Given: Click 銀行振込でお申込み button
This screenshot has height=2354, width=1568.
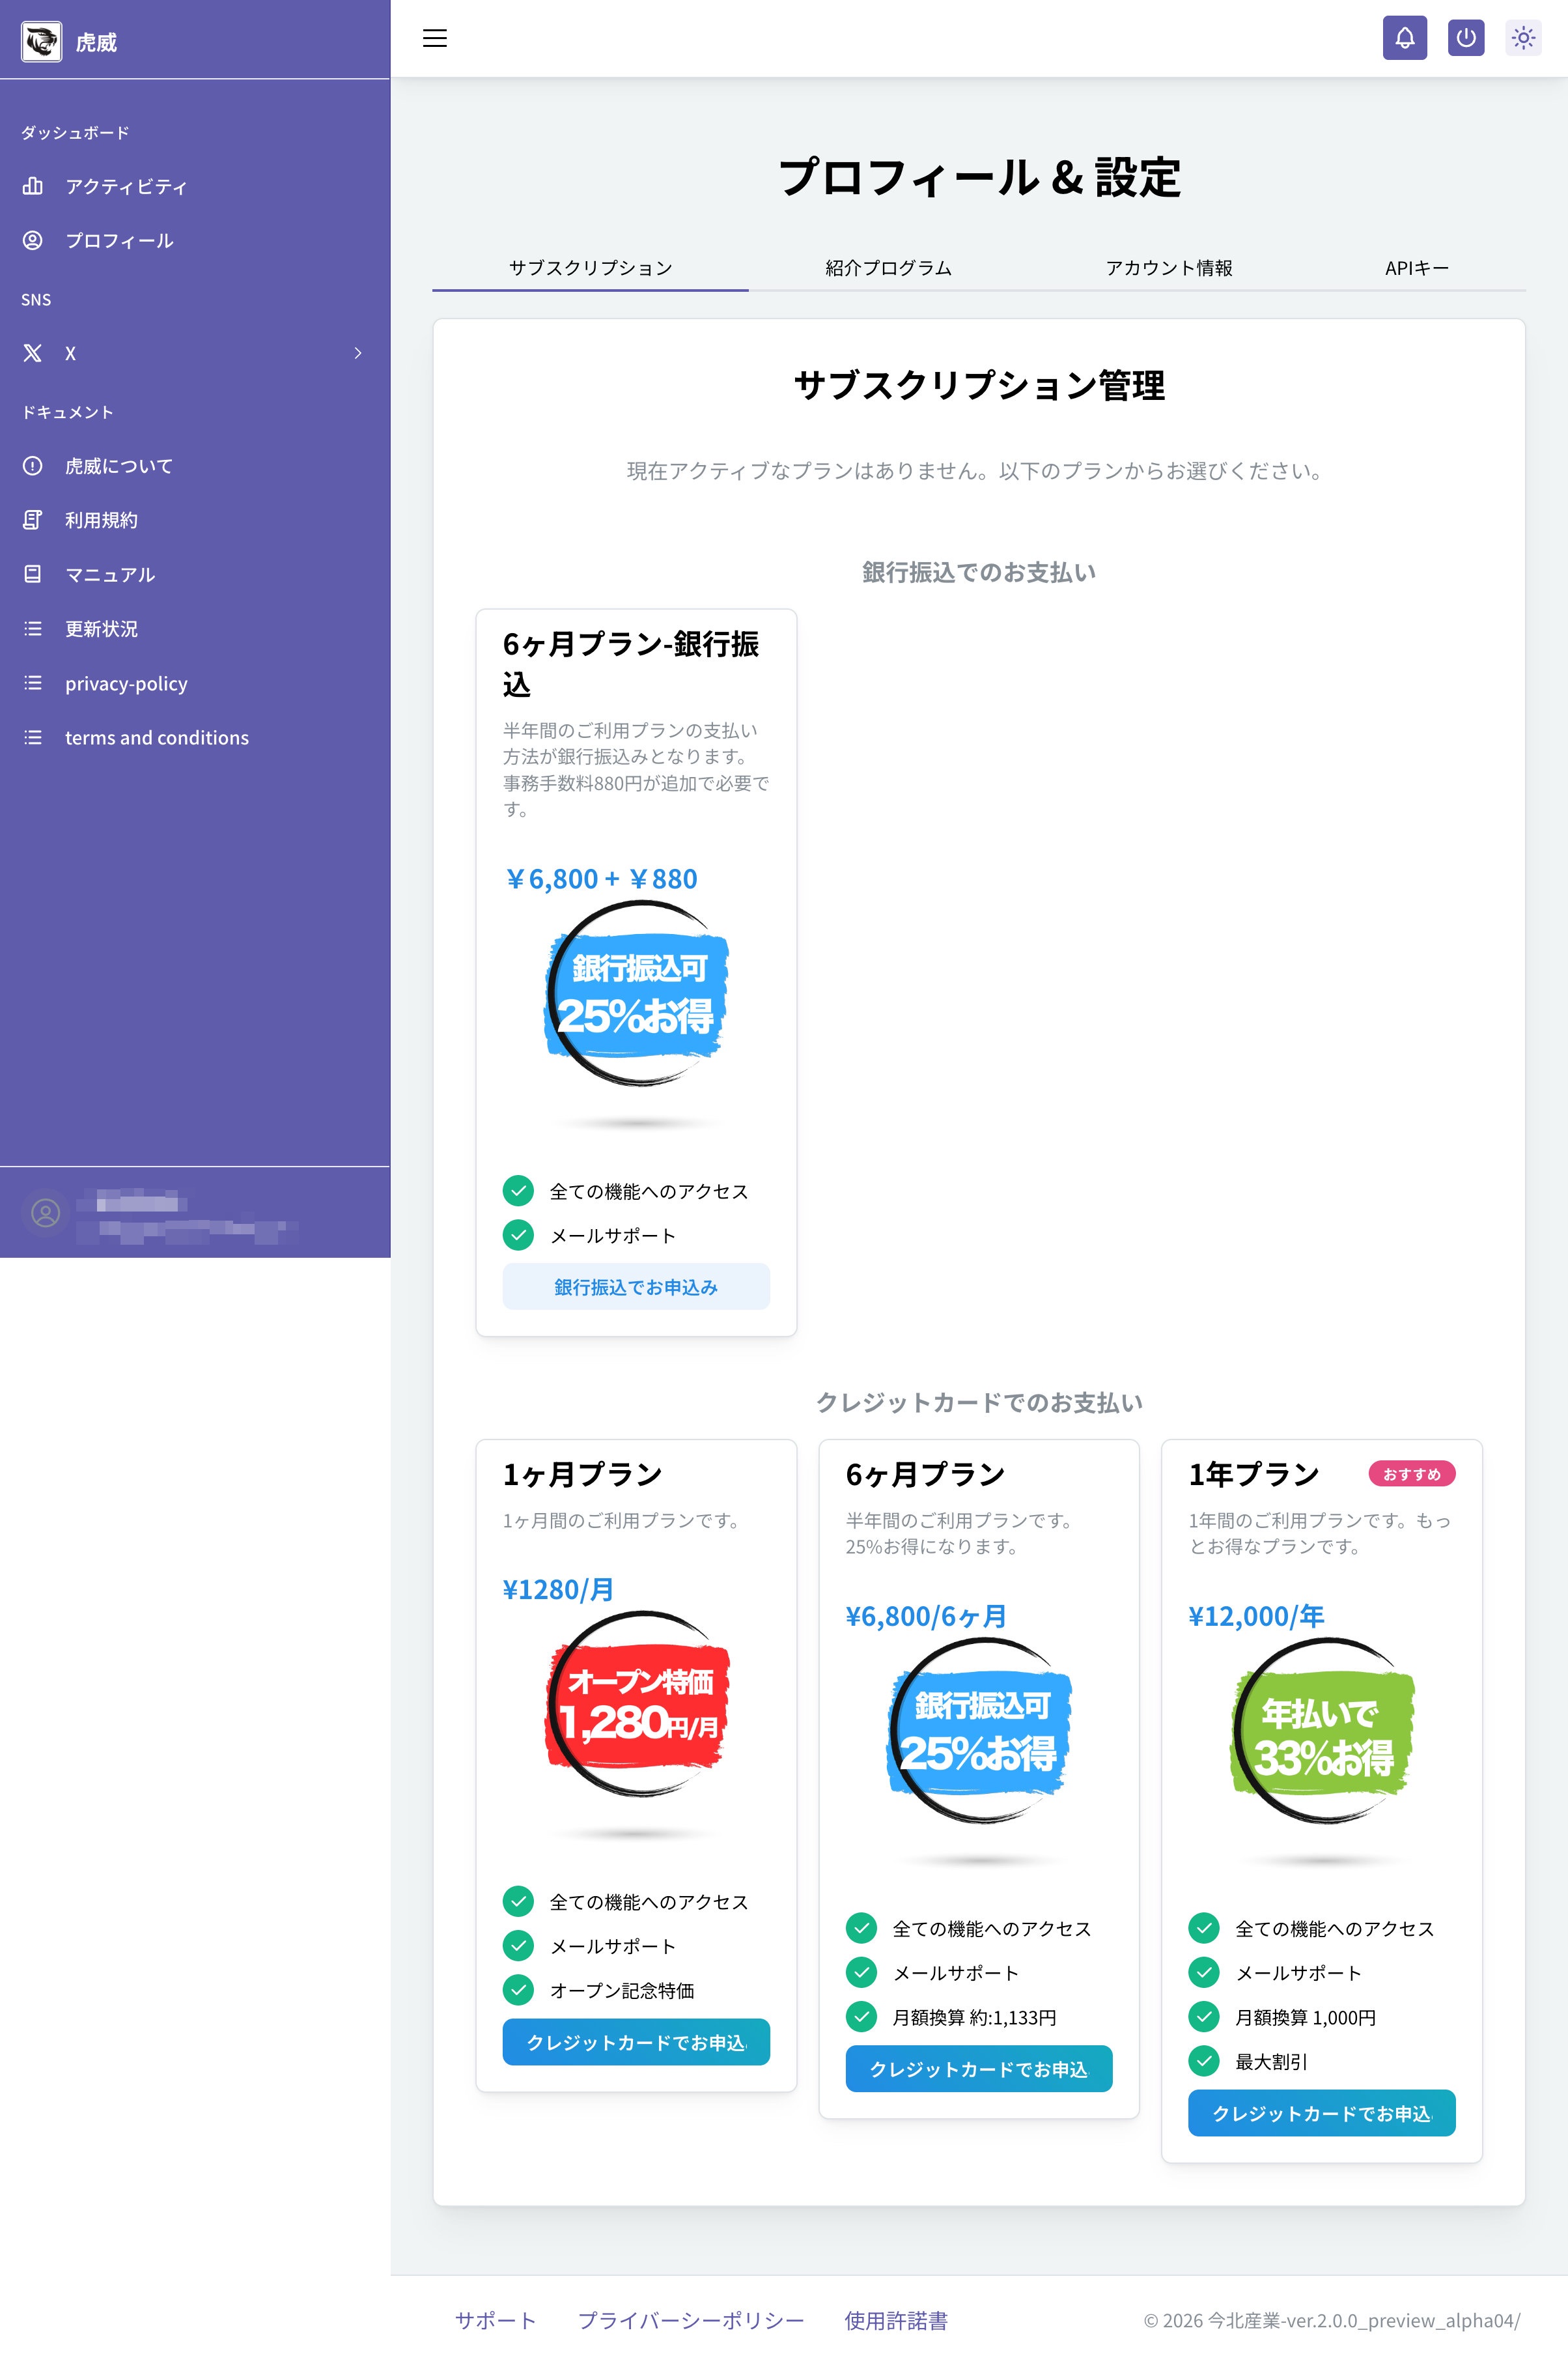Looking at the screenshot, I should click(x=636, y=1286).
